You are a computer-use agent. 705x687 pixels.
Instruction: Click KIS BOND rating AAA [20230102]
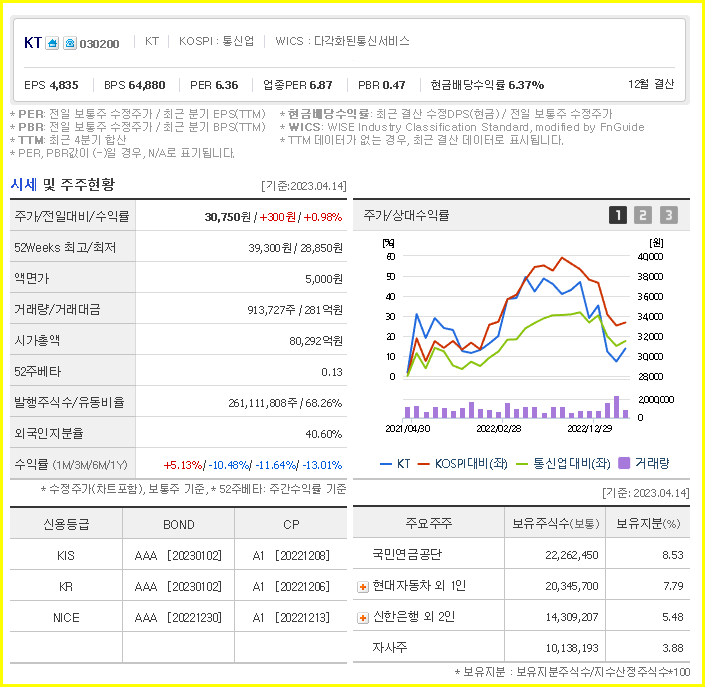(x=178, y=556)
